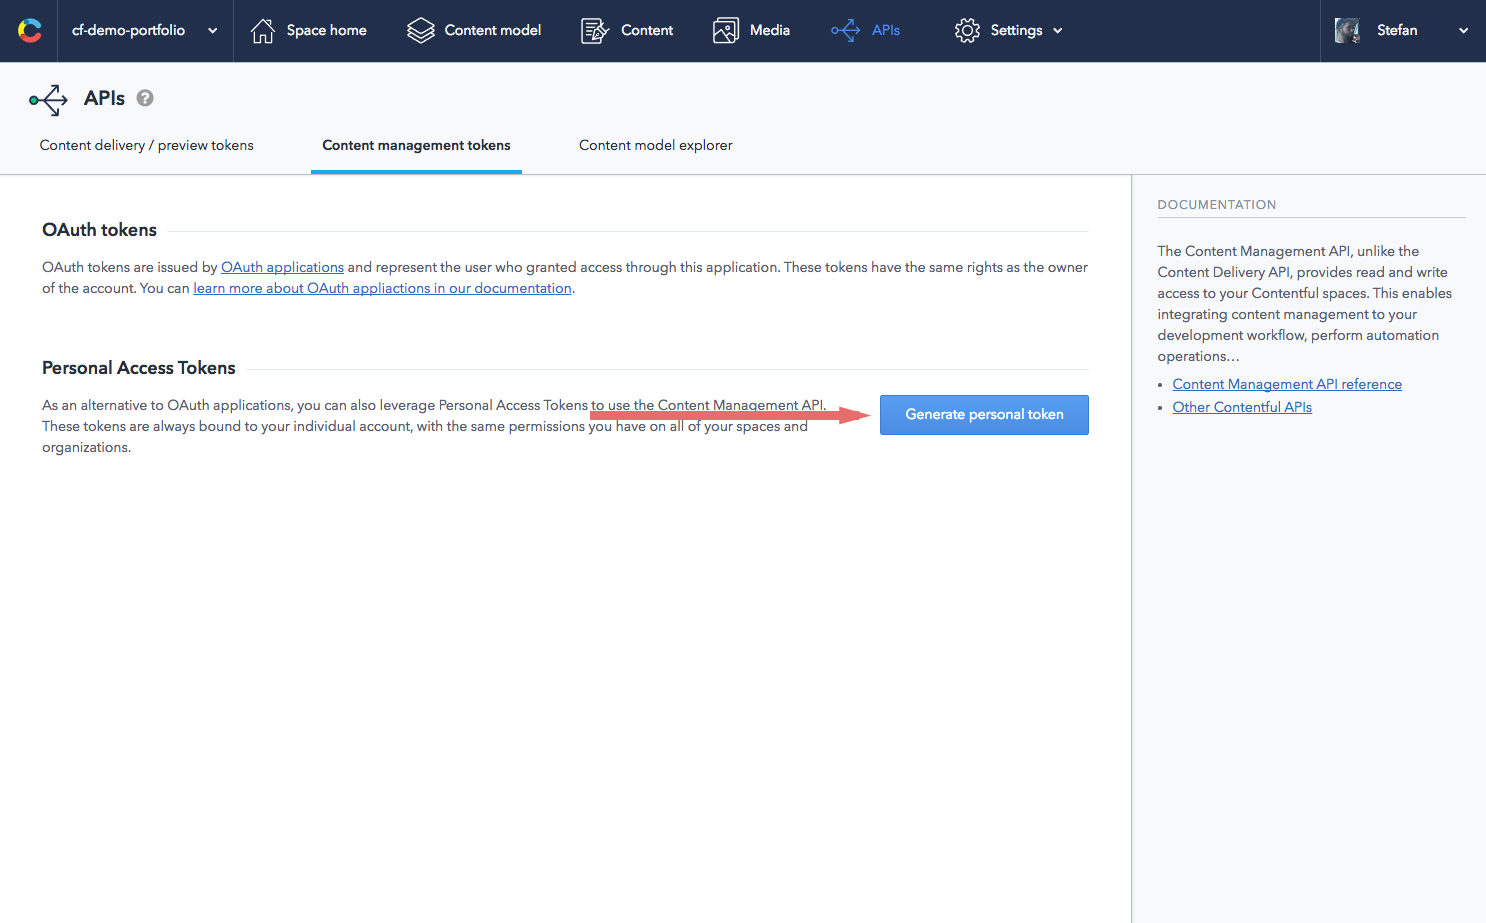This screenshot has width=1486, height=923.
Task: Open the Content model section
Action: (493, 31)
